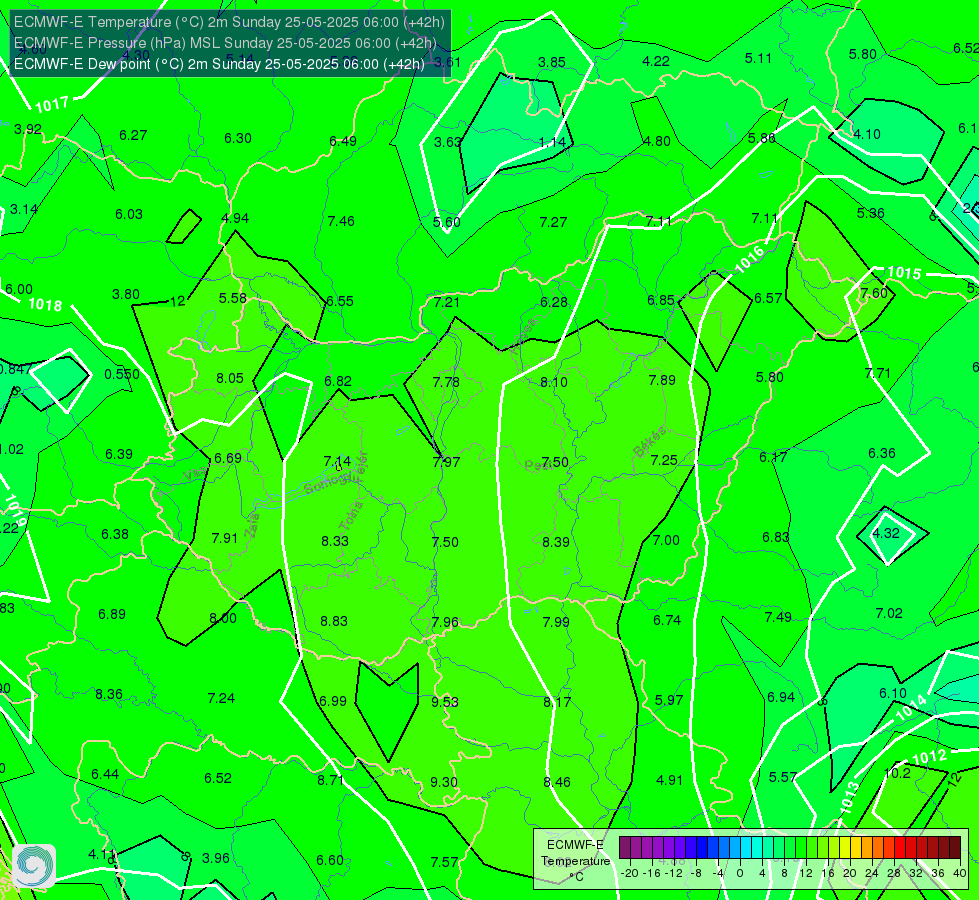Click the dark purple swatch at the legend's -20 end
The height and width of the screenshot is (900, 979).
click(x=625, y=848)
